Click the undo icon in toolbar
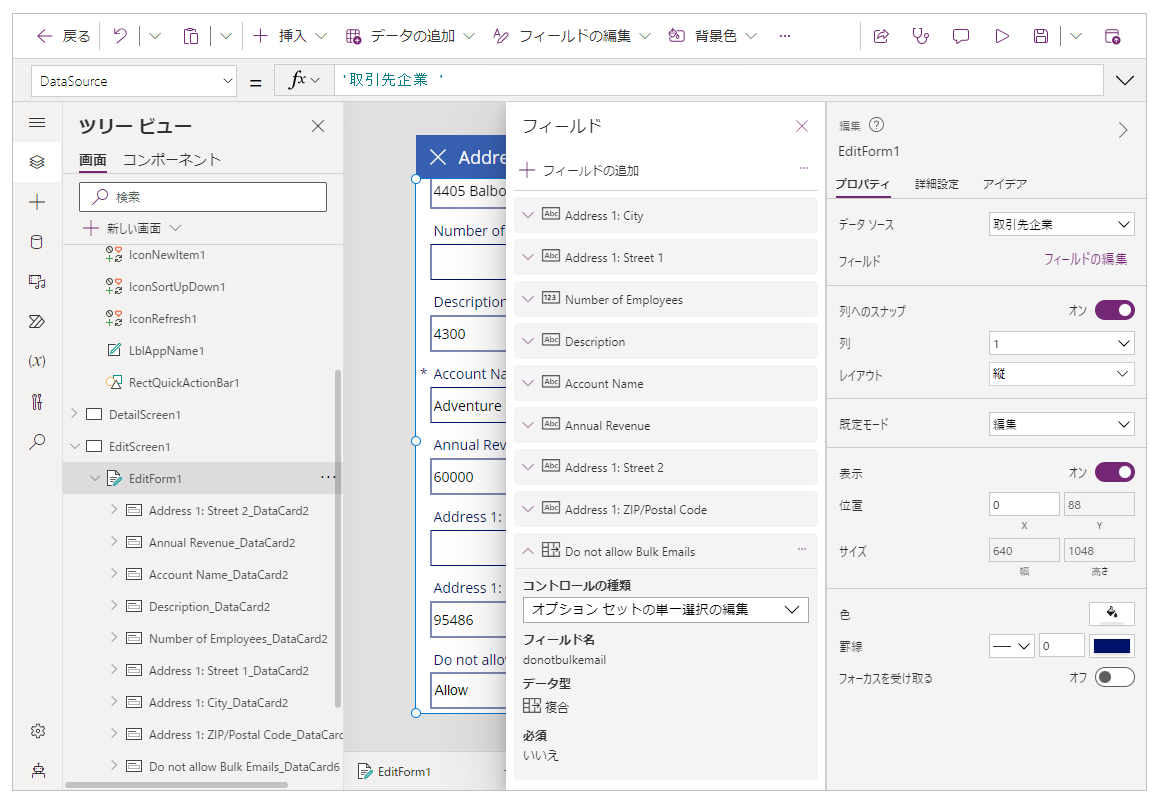The height and width of the screenshot is (805, 1160). pyautogui.click(x=120, y=36)
